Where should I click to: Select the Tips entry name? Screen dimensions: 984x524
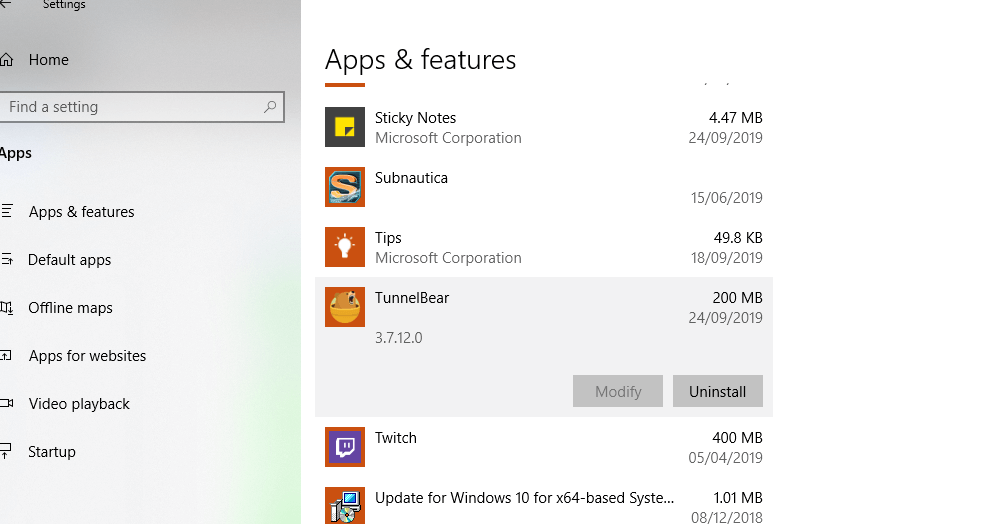tap(388, 238)
